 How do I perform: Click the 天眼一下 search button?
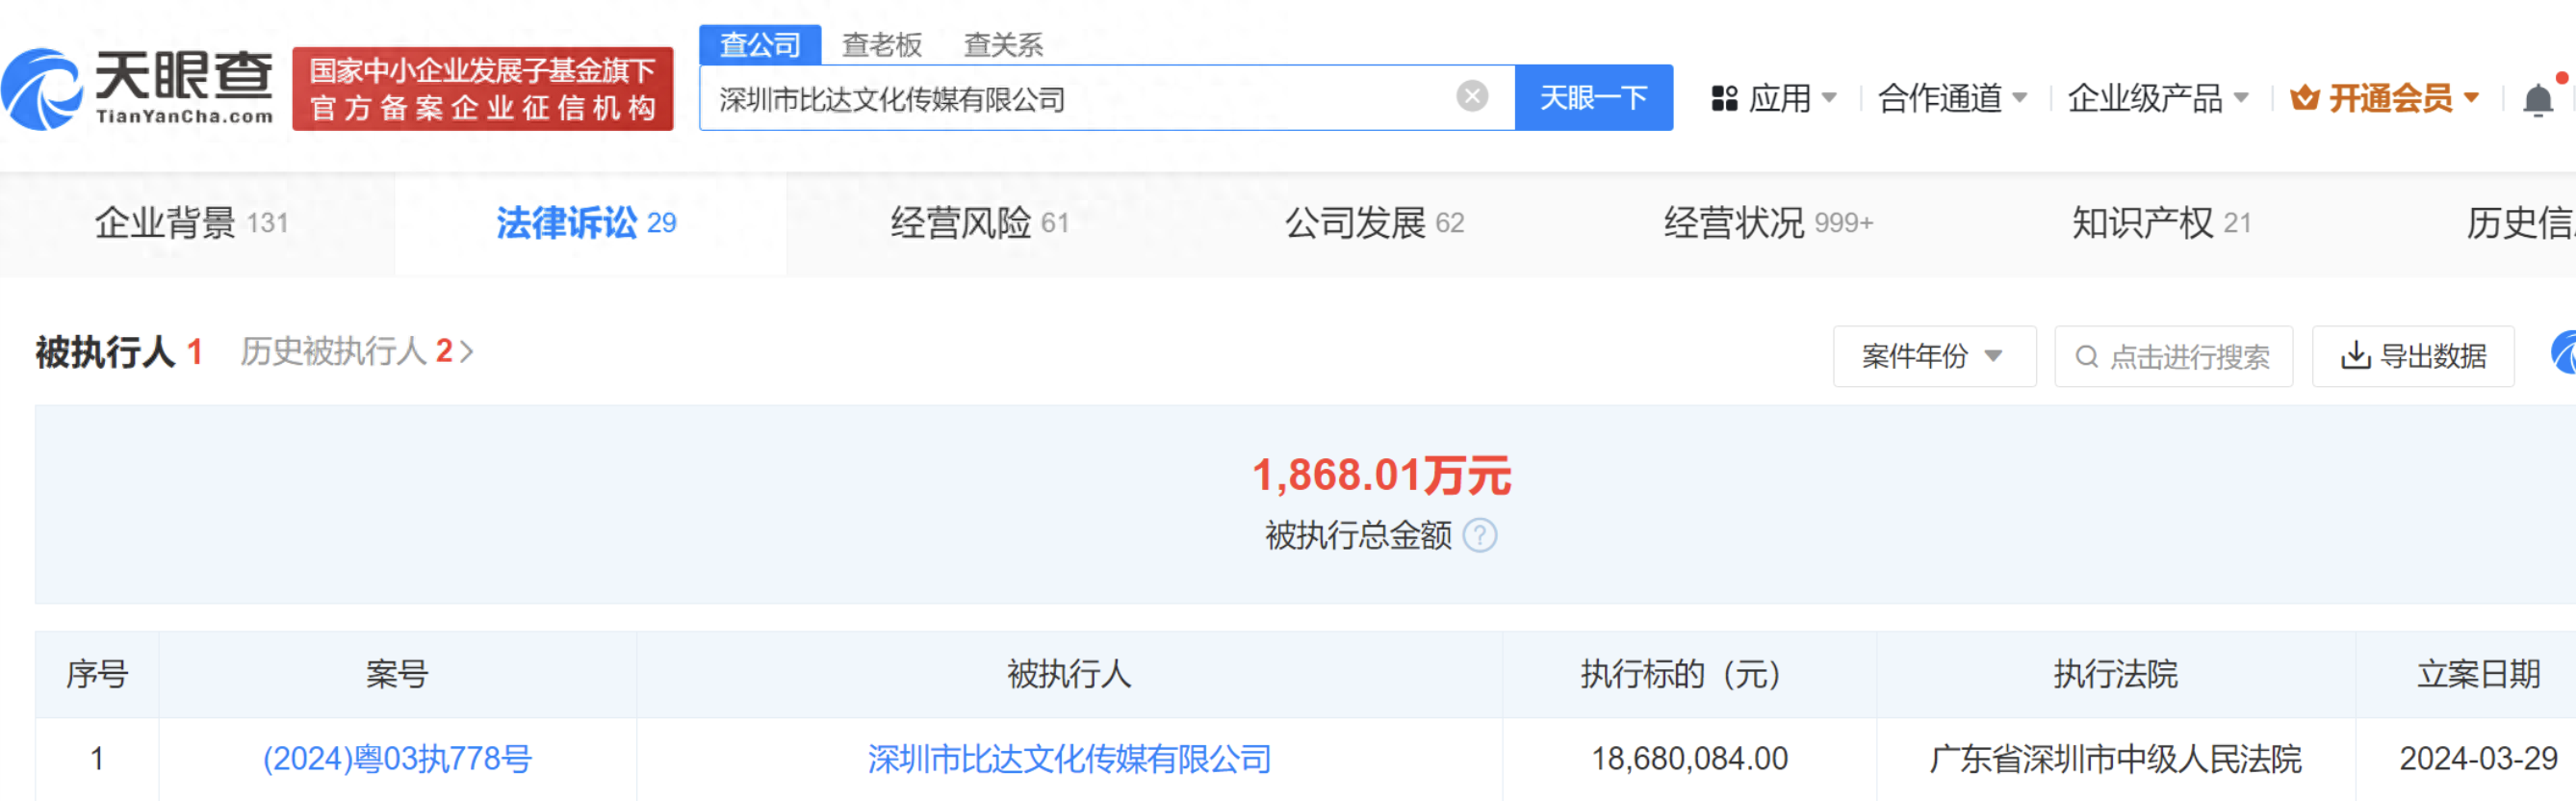point(1593,97)
